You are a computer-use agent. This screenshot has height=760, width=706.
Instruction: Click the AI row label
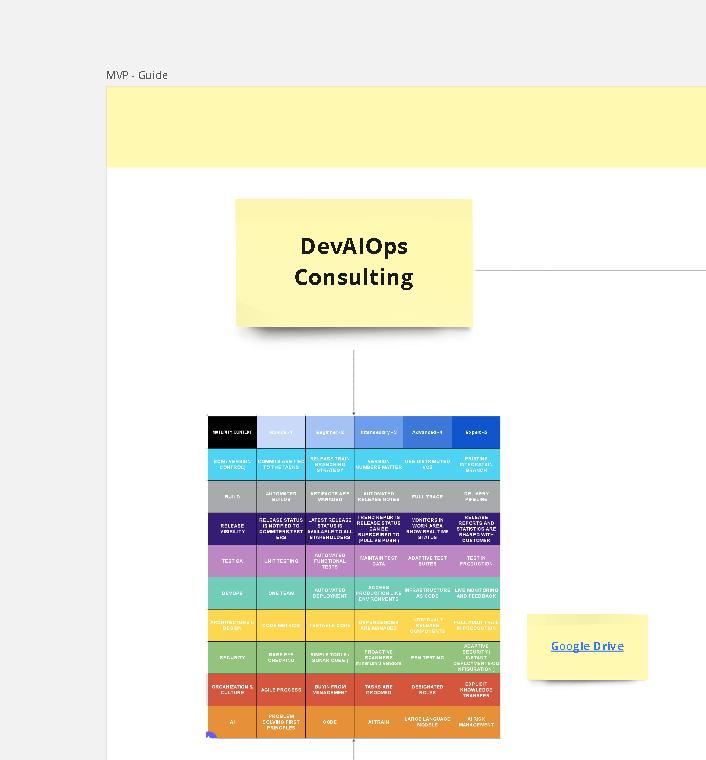tap(232, 722)
